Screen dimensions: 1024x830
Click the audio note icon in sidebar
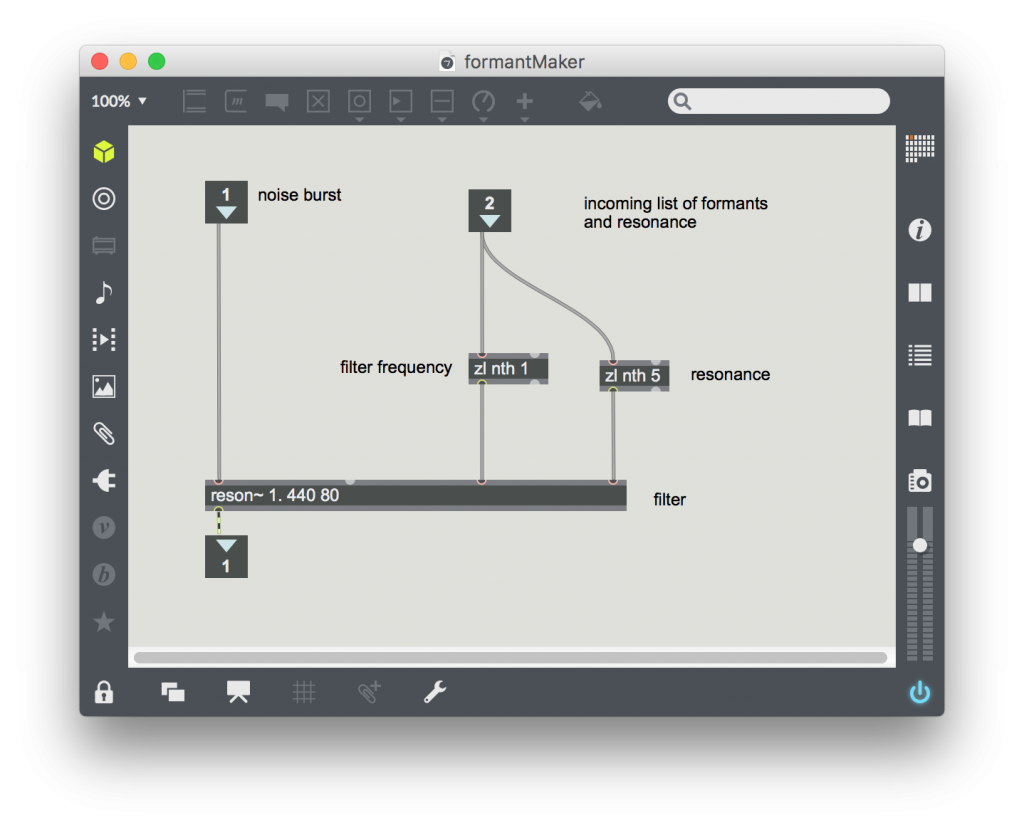[x=104, y=292]
